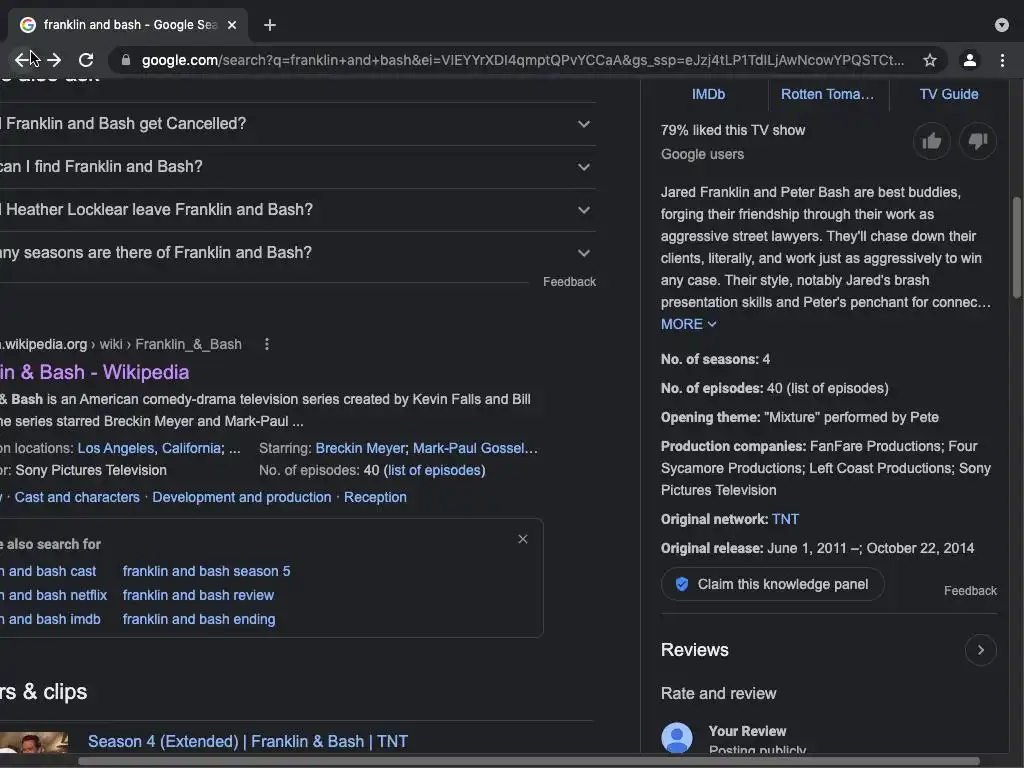Open the IMDb tab link
This screenshot has height=768, width=1024.
point(708,94)
